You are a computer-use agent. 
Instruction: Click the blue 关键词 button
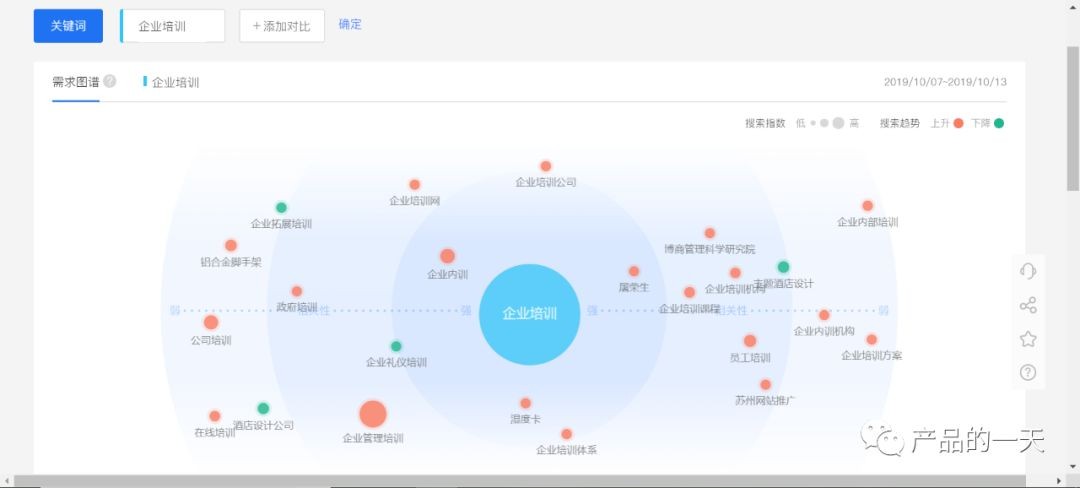(68, 26)
